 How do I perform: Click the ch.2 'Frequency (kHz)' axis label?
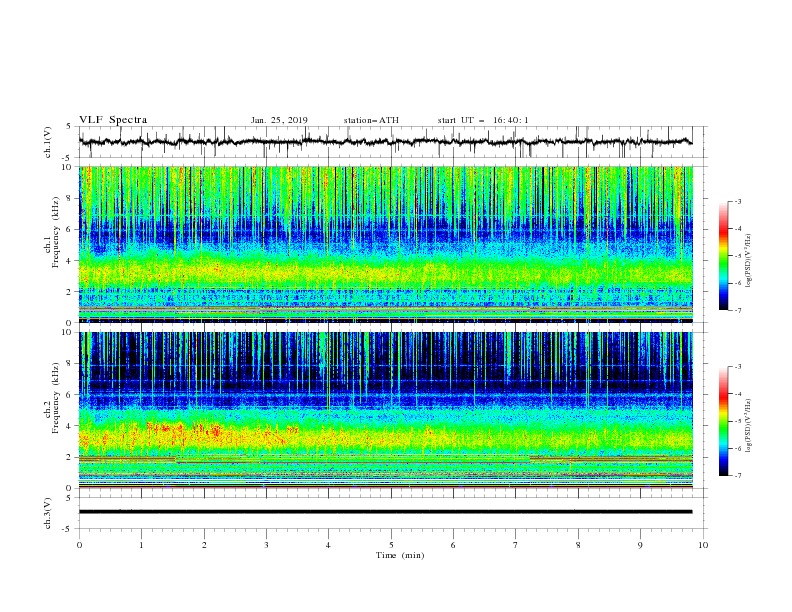56,398
